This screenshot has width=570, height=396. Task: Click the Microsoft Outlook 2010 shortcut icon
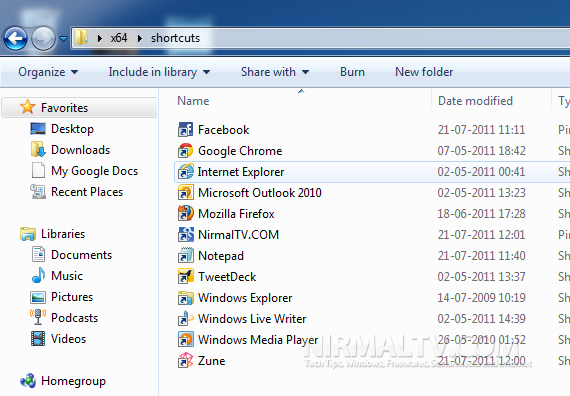click(x=185, y=192)
